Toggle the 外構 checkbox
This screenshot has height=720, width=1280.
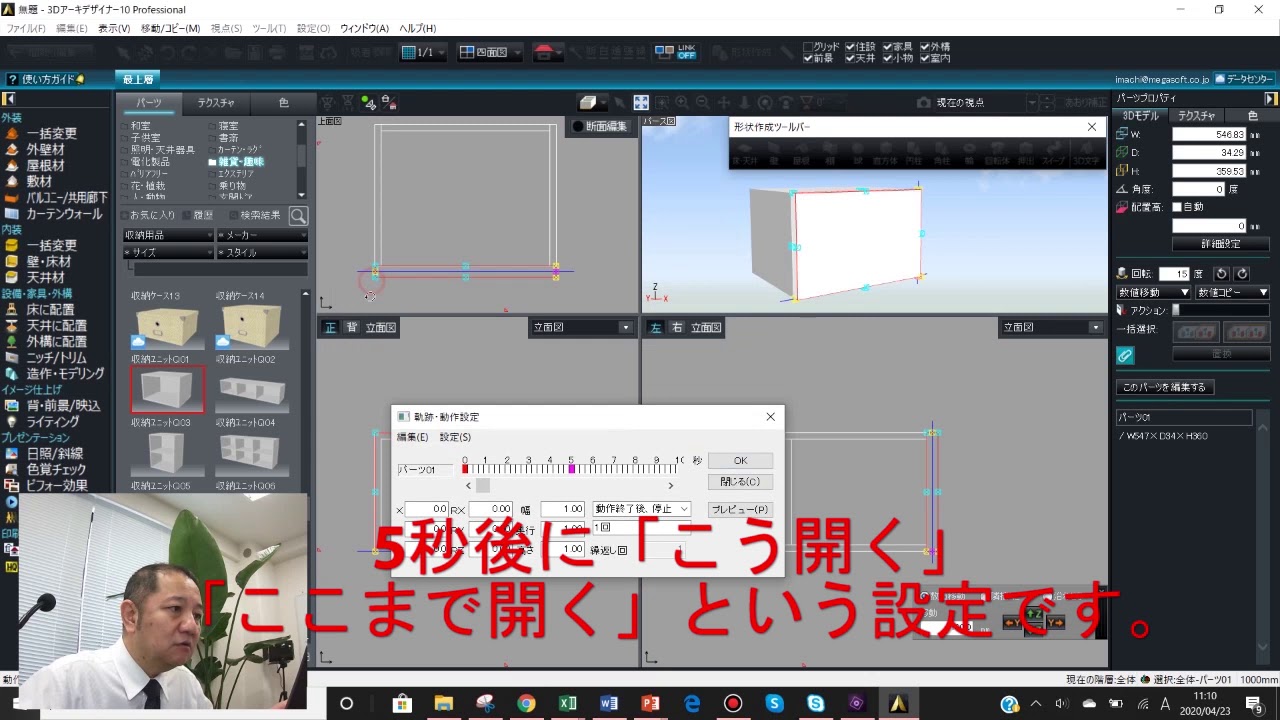tap(925, 47)
